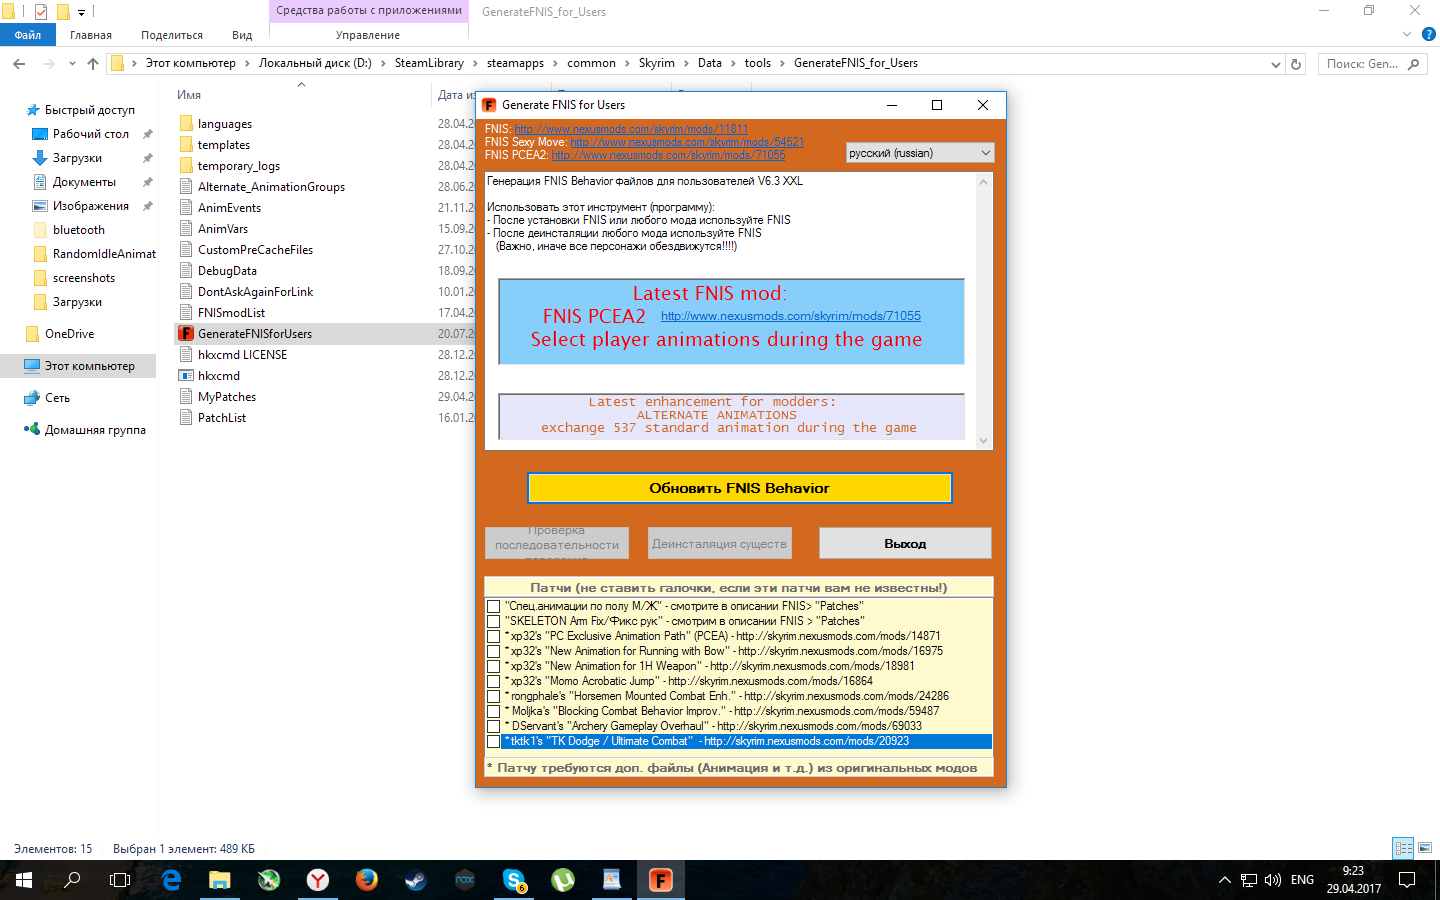Enable gender specific animations patch checkbox
Image resolution: width=1440 pixels, height=900 pixels.
coord(493,606)
